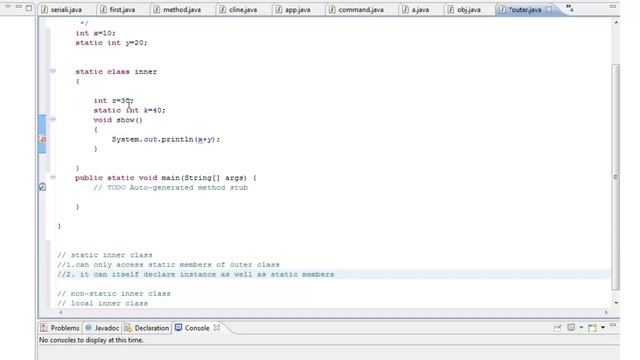
Task: Show the hidden editor tabs list
Action: [x=569, y=8]
